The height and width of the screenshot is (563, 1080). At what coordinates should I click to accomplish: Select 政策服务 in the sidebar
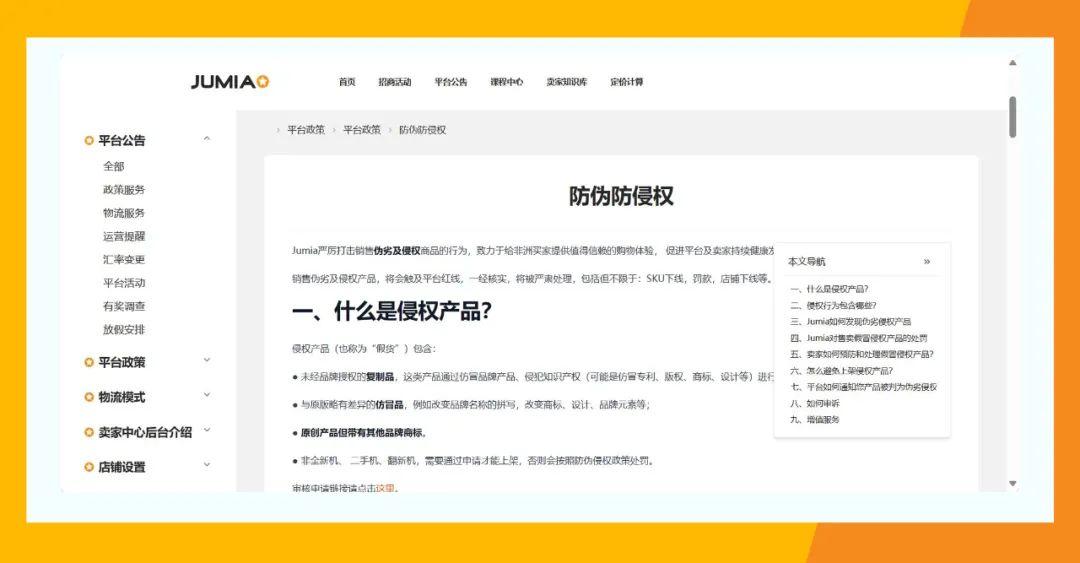click(124, 190)
